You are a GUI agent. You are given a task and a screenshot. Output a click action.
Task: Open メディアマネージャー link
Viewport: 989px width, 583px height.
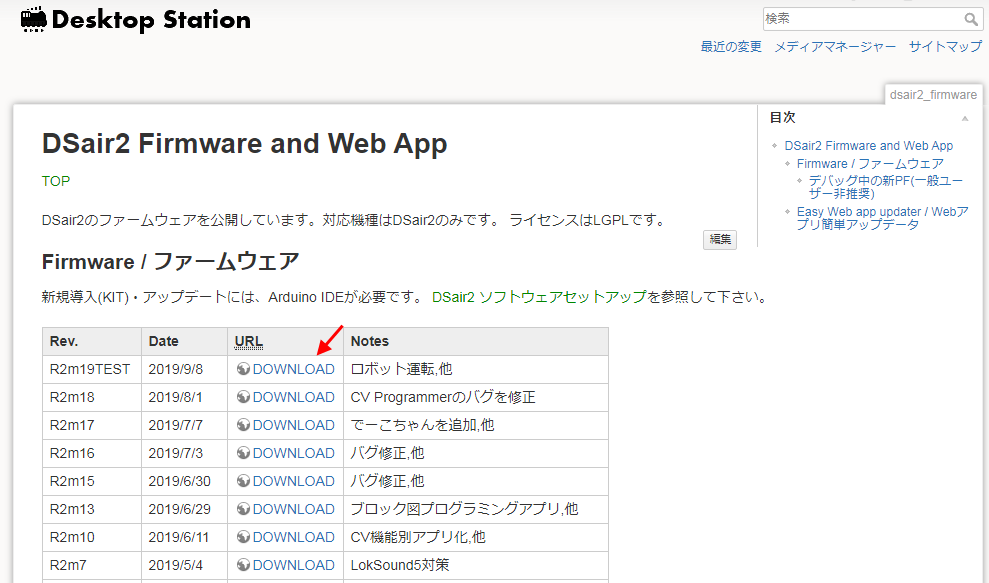click(835, 47)
